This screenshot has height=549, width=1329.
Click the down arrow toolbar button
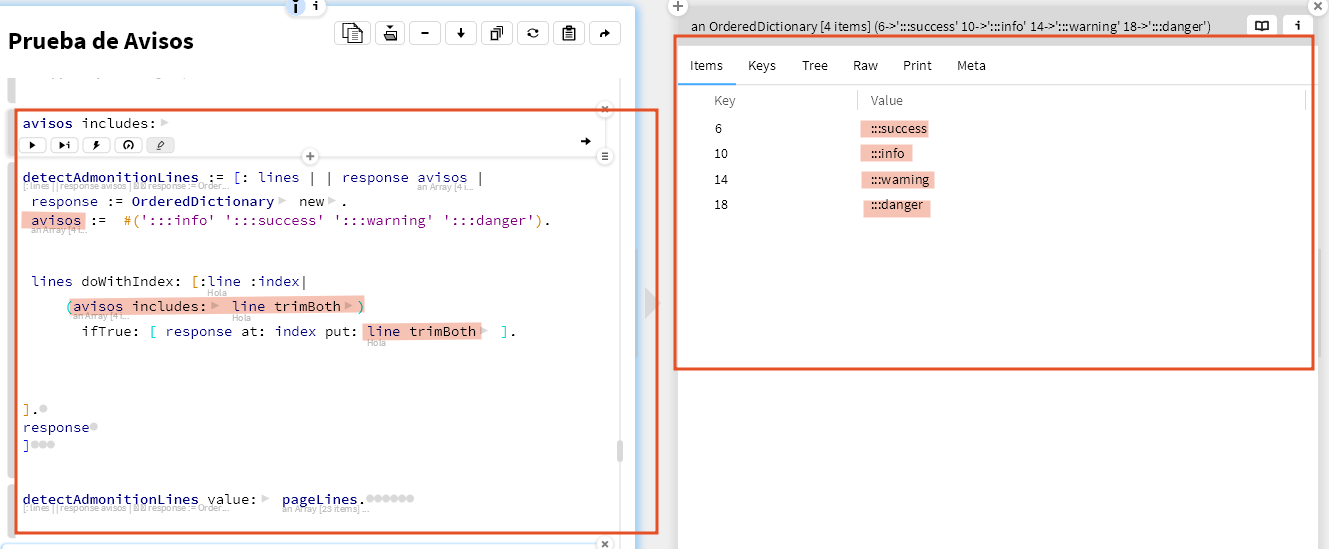[461, 33]
